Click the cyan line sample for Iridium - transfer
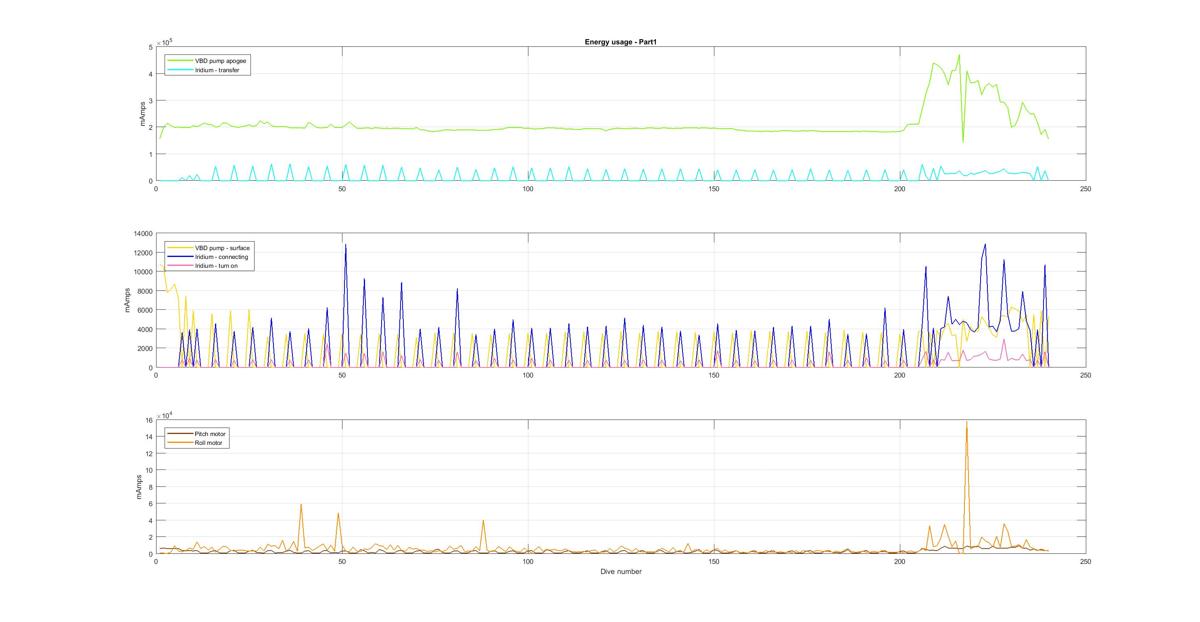 pyautogui.click(x=179, y=70)
